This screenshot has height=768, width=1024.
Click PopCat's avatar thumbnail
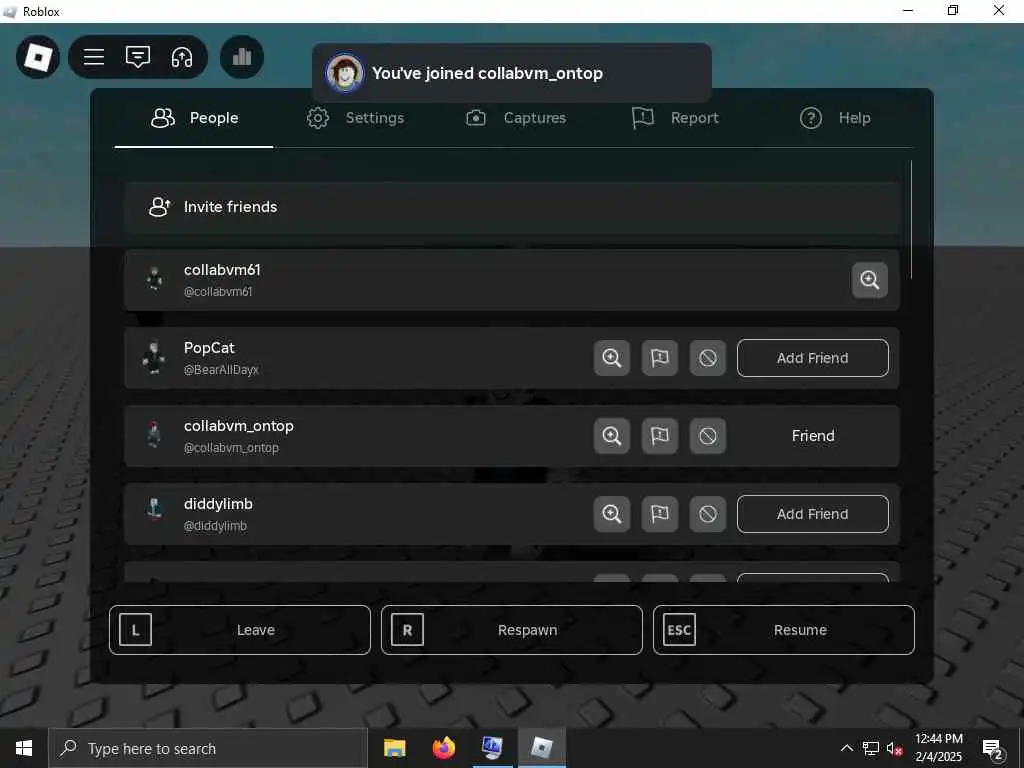click(154, 358)
